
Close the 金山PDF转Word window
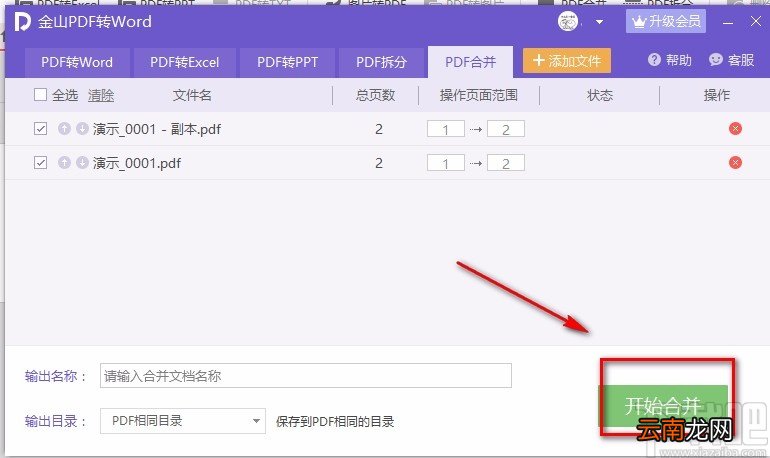[x=756, y=22]
